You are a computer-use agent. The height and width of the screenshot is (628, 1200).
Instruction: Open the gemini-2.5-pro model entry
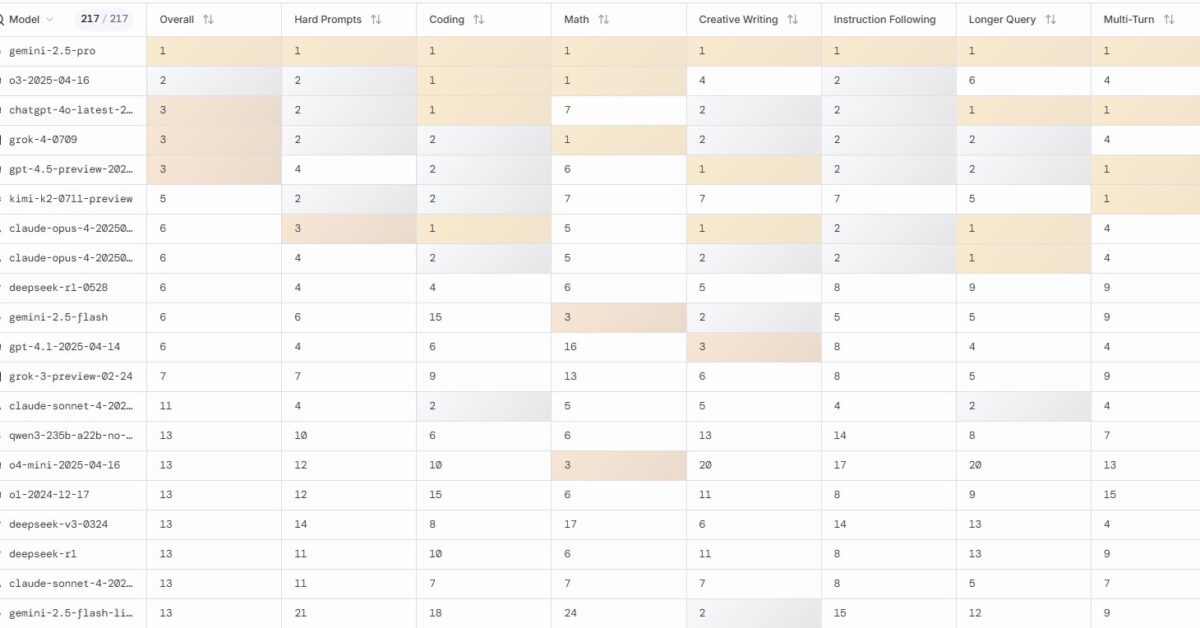(x=55, y=50)
